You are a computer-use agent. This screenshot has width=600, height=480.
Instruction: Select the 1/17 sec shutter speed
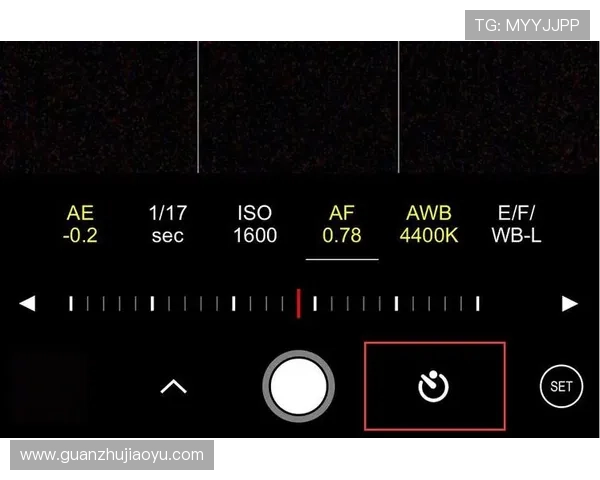168,225
